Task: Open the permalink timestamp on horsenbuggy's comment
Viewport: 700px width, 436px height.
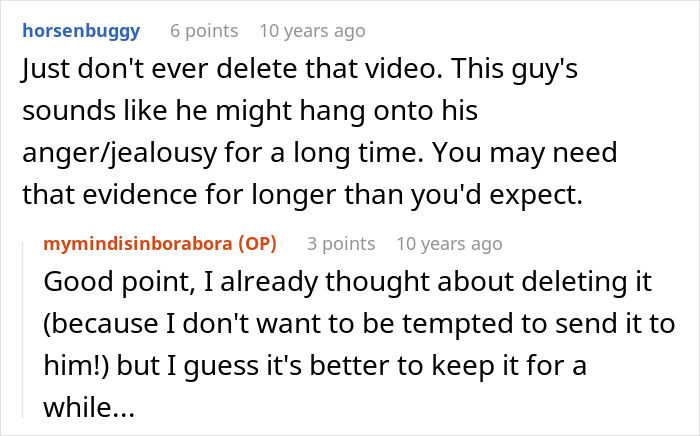Action: (312, 31)
